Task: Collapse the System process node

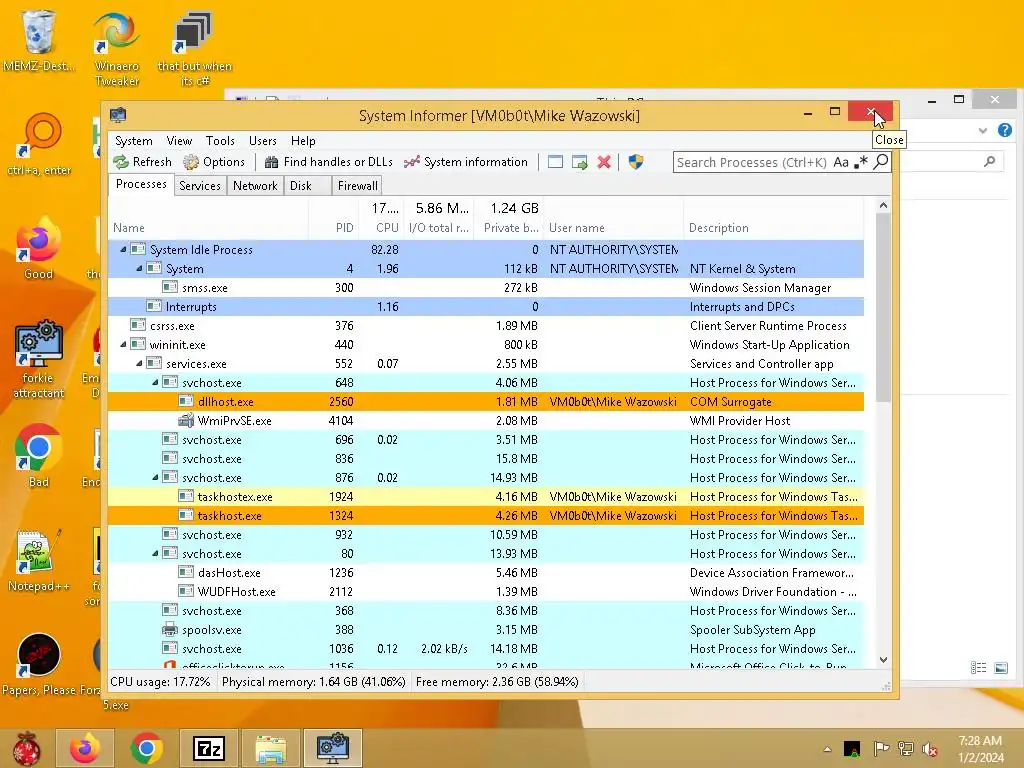Action: [139, 268]
